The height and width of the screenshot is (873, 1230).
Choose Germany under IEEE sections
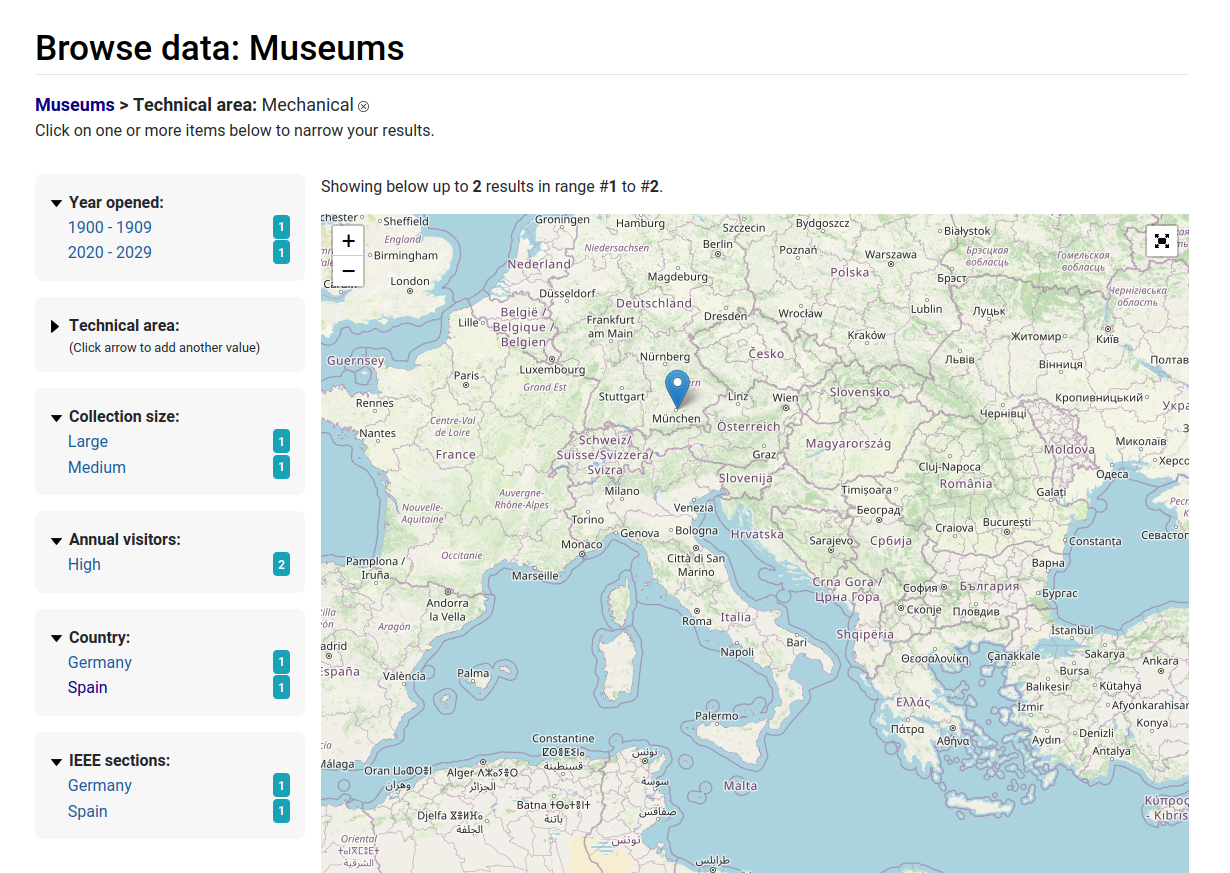[100, 785]
